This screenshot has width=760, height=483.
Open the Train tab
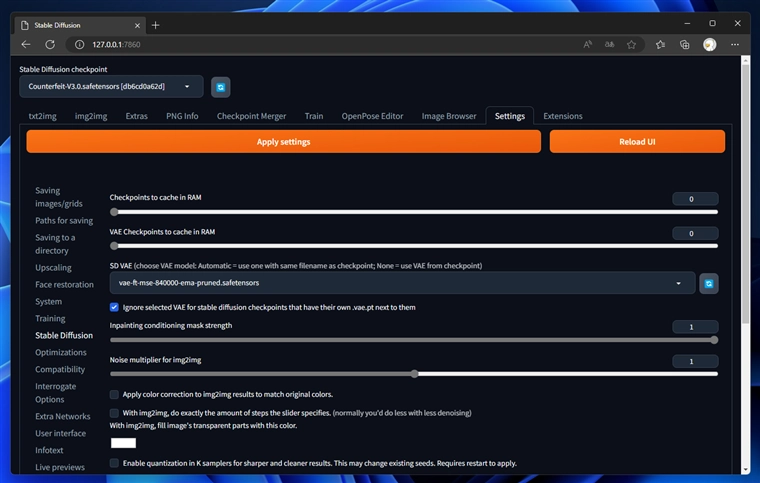pos(314,116)
